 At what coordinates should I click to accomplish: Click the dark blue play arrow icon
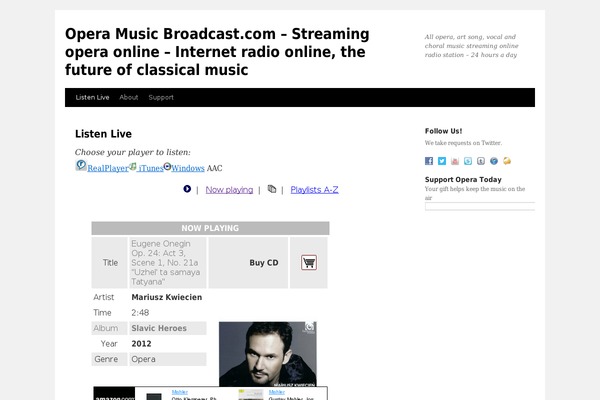click(x=187, y=189)
